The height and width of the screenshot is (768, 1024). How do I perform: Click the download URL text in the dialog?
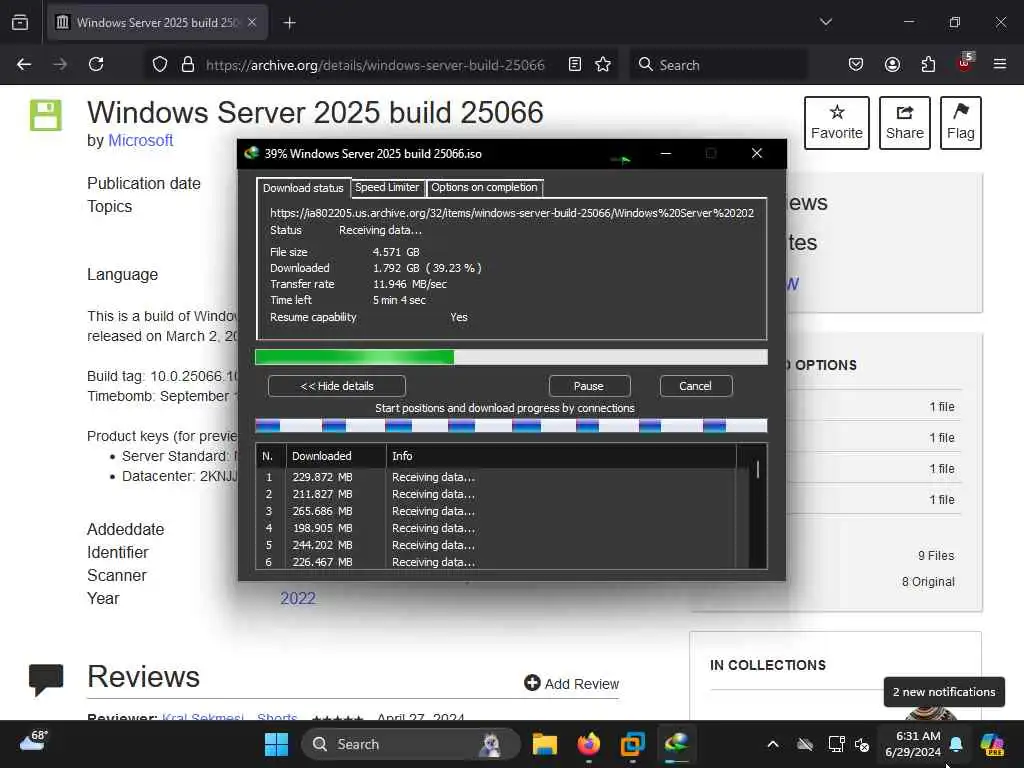(x=512, y=213)
